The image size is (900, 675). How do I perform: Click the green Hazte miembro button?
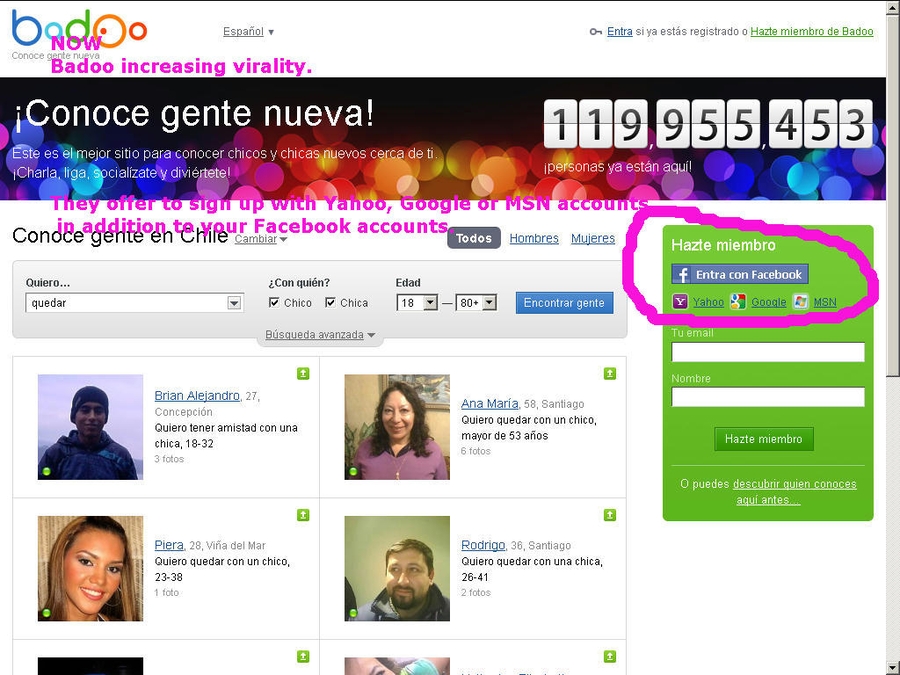(x=764, y=439)
